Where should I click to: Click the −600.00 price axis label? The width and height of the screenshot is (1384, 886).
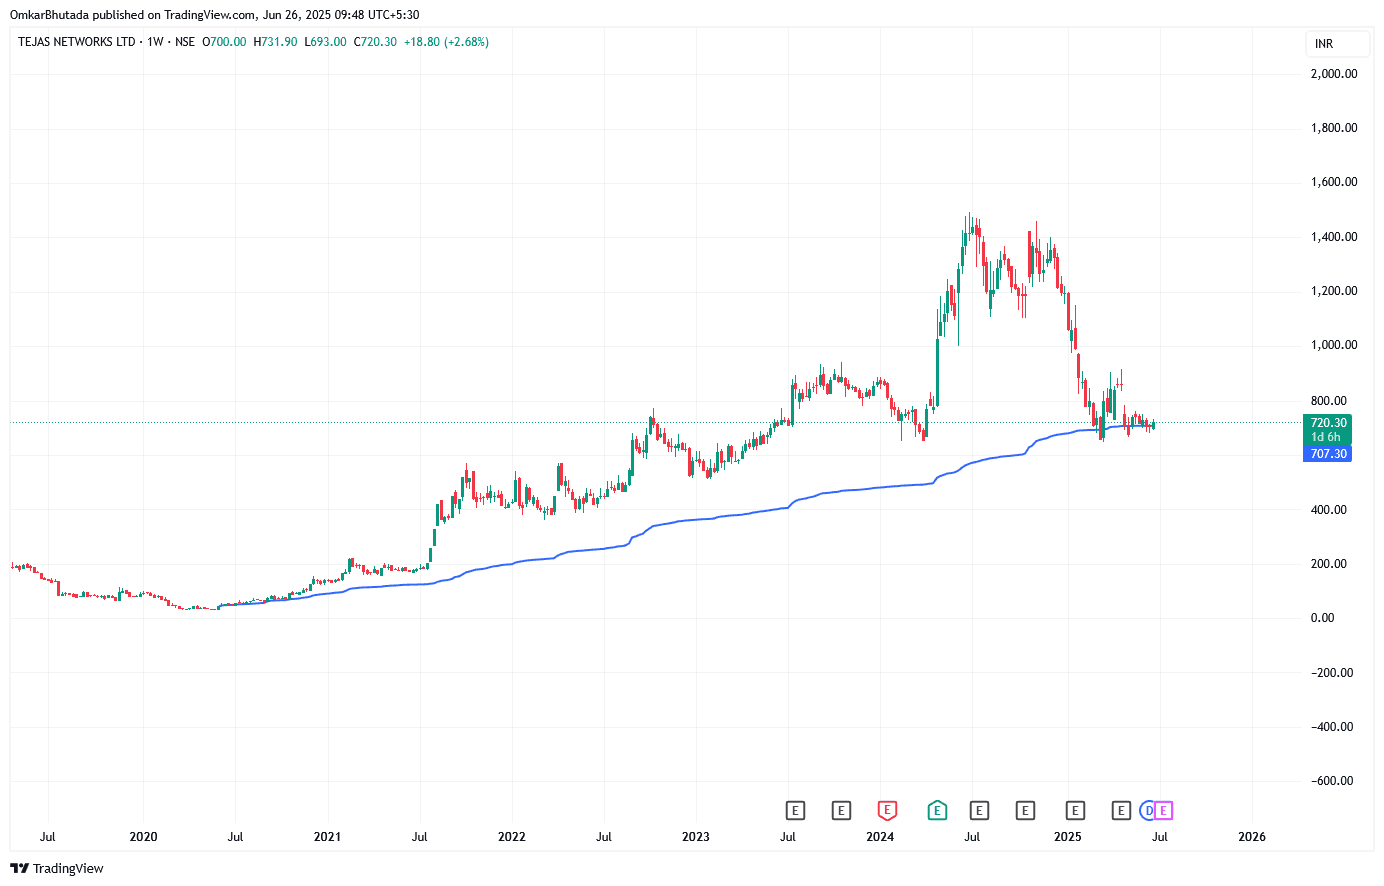point(1332,781)
